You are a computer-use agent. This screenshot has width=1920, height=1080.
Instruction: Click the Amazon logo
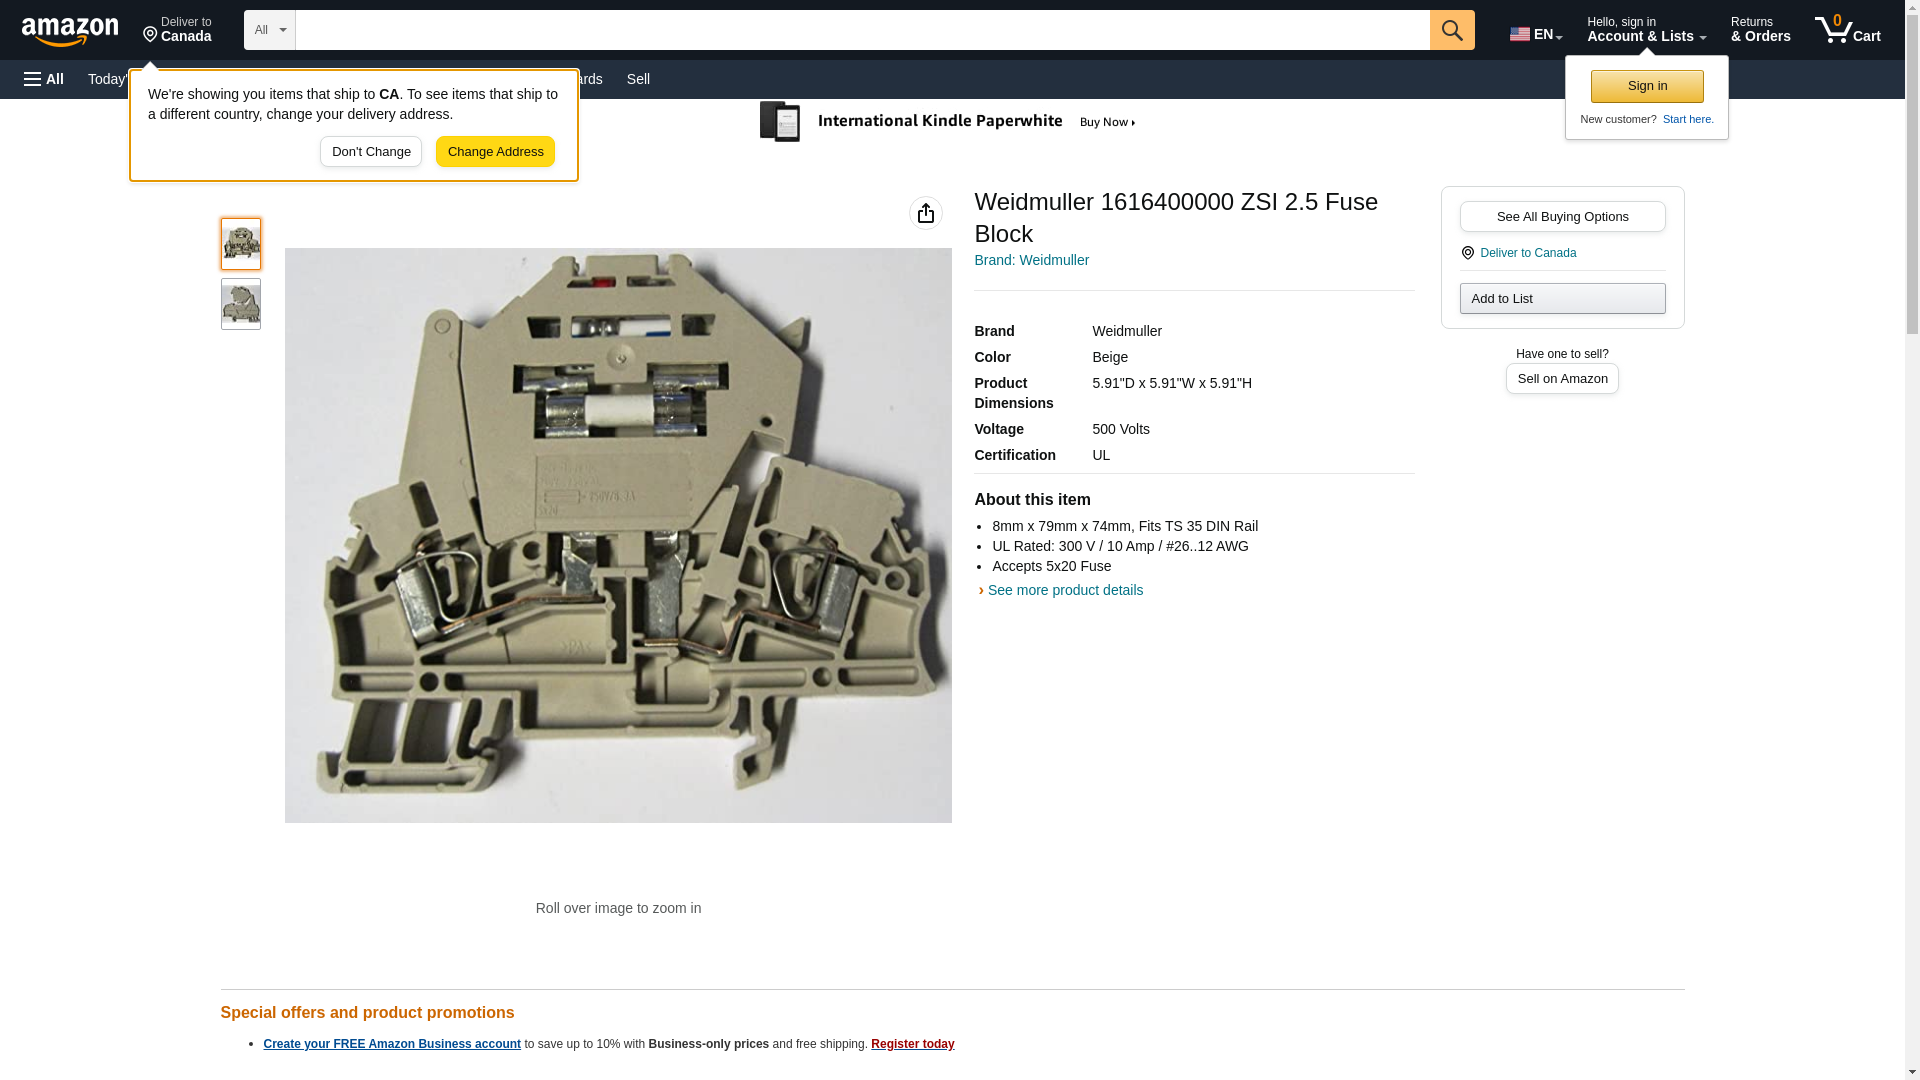pos(70,31)
